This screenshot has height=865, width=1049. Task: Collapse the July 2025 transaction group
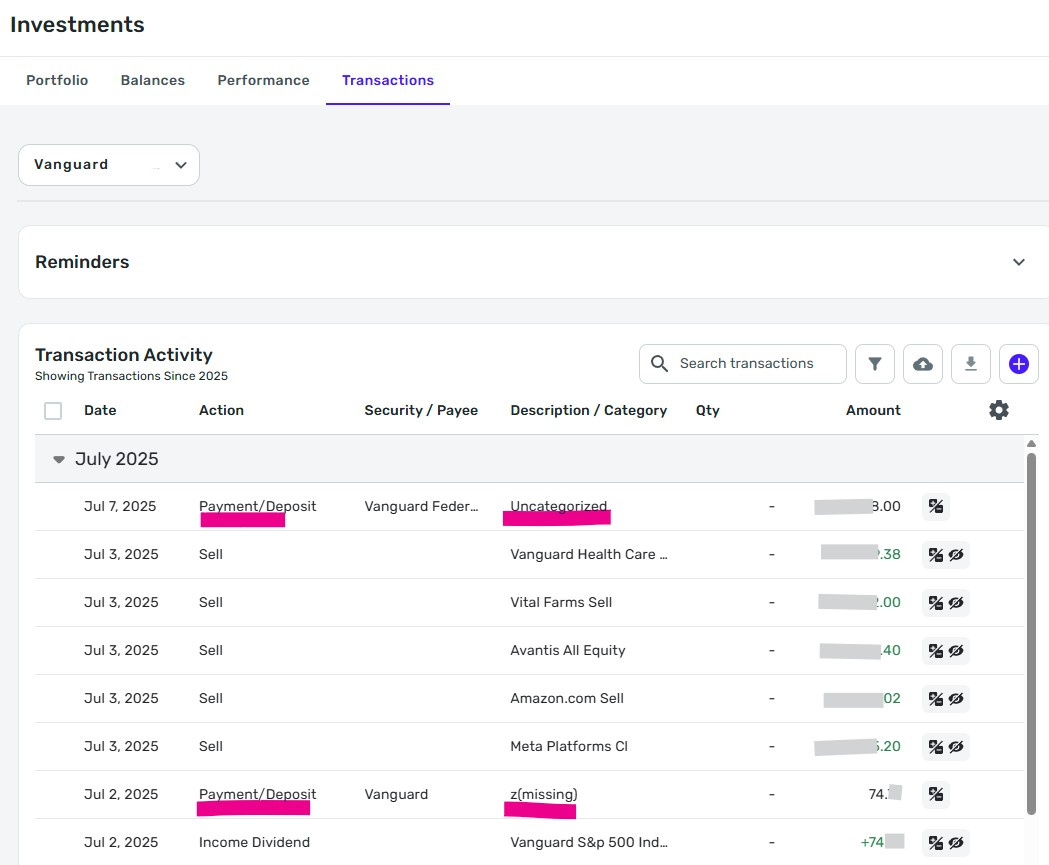[59, 460]
